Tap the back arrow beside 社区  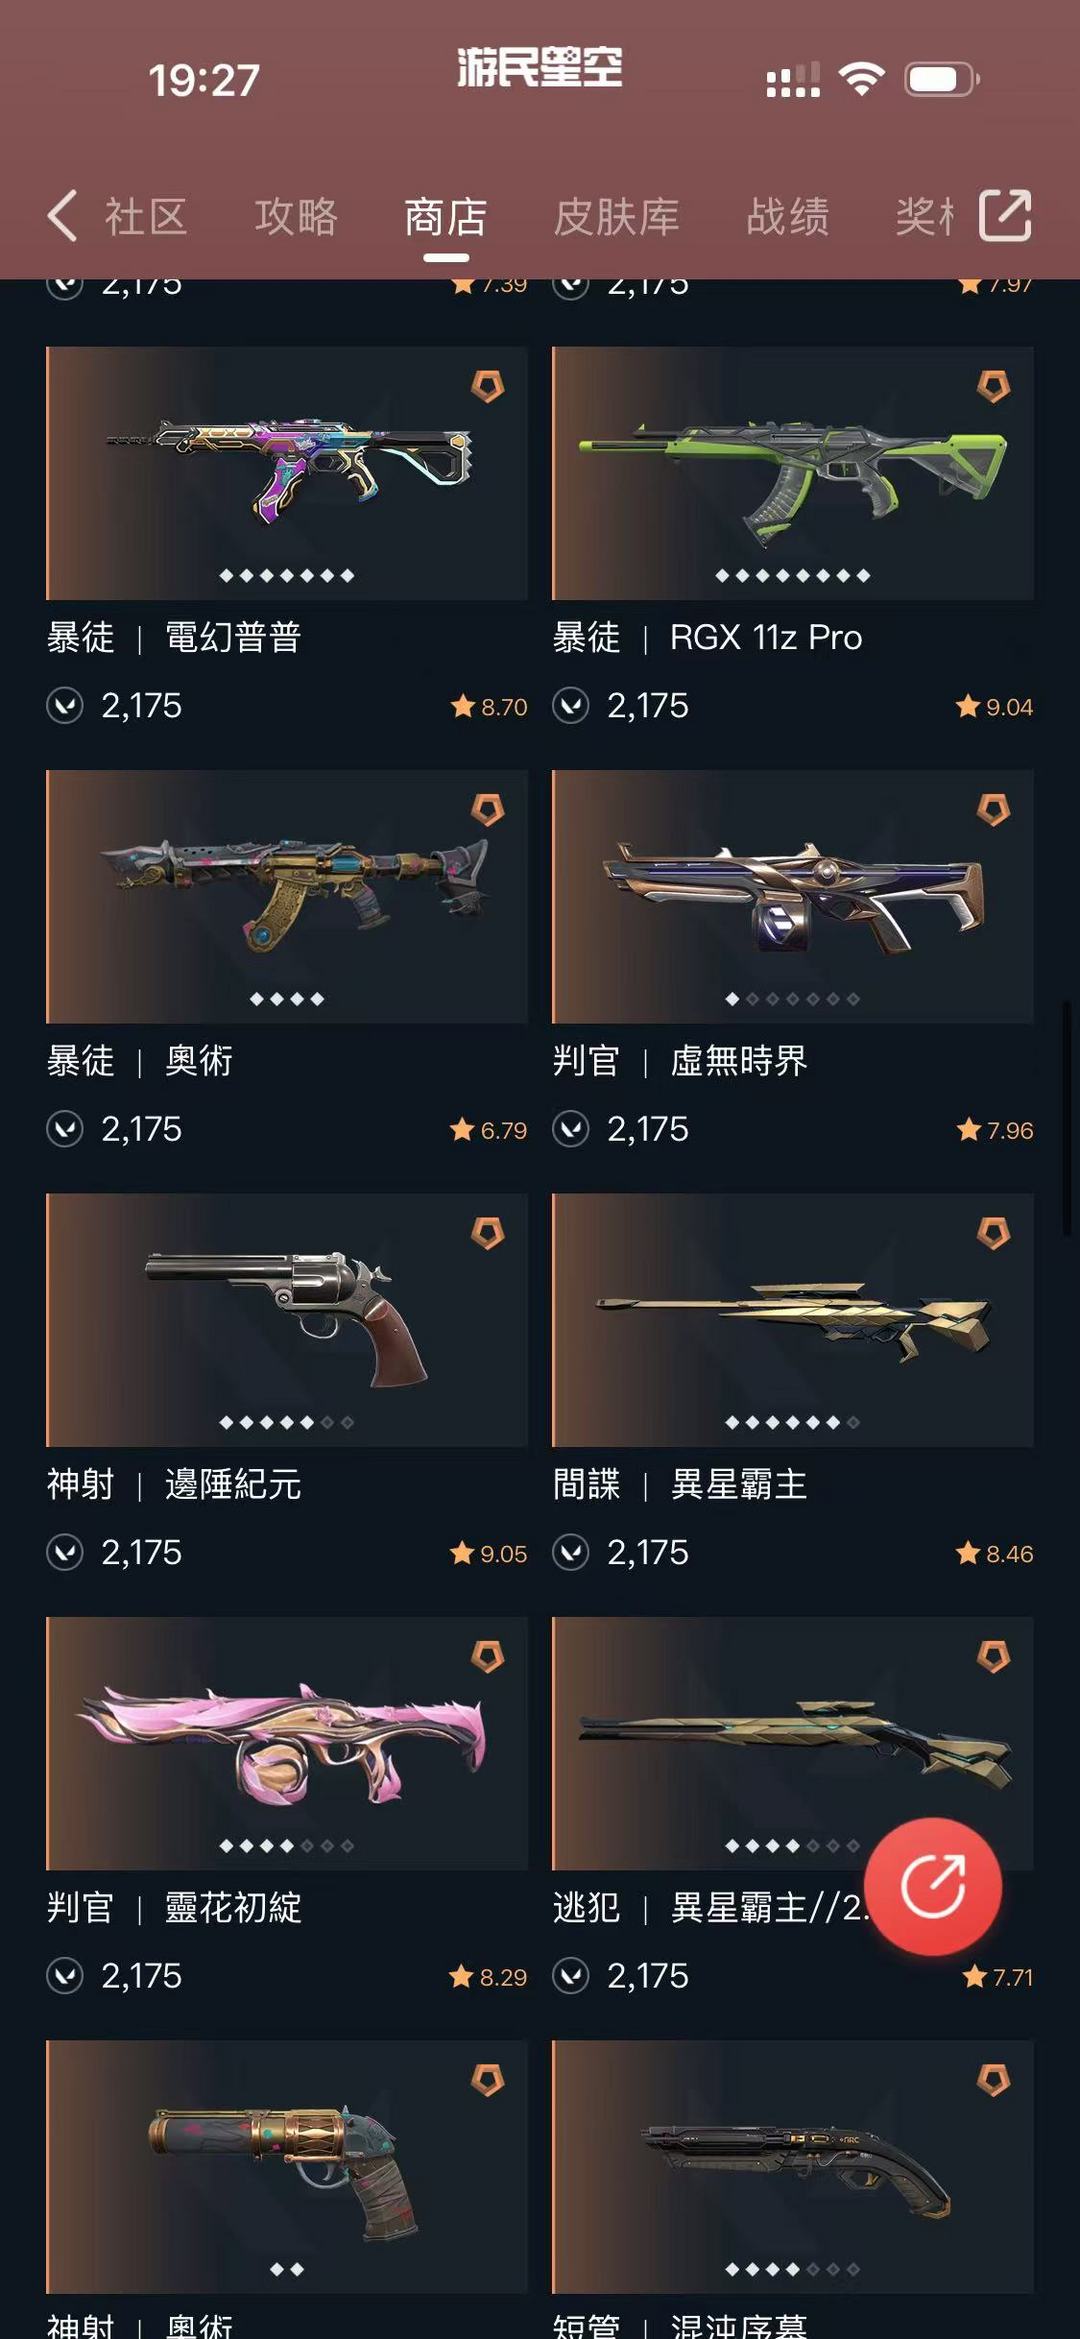[x=62, y=216]
